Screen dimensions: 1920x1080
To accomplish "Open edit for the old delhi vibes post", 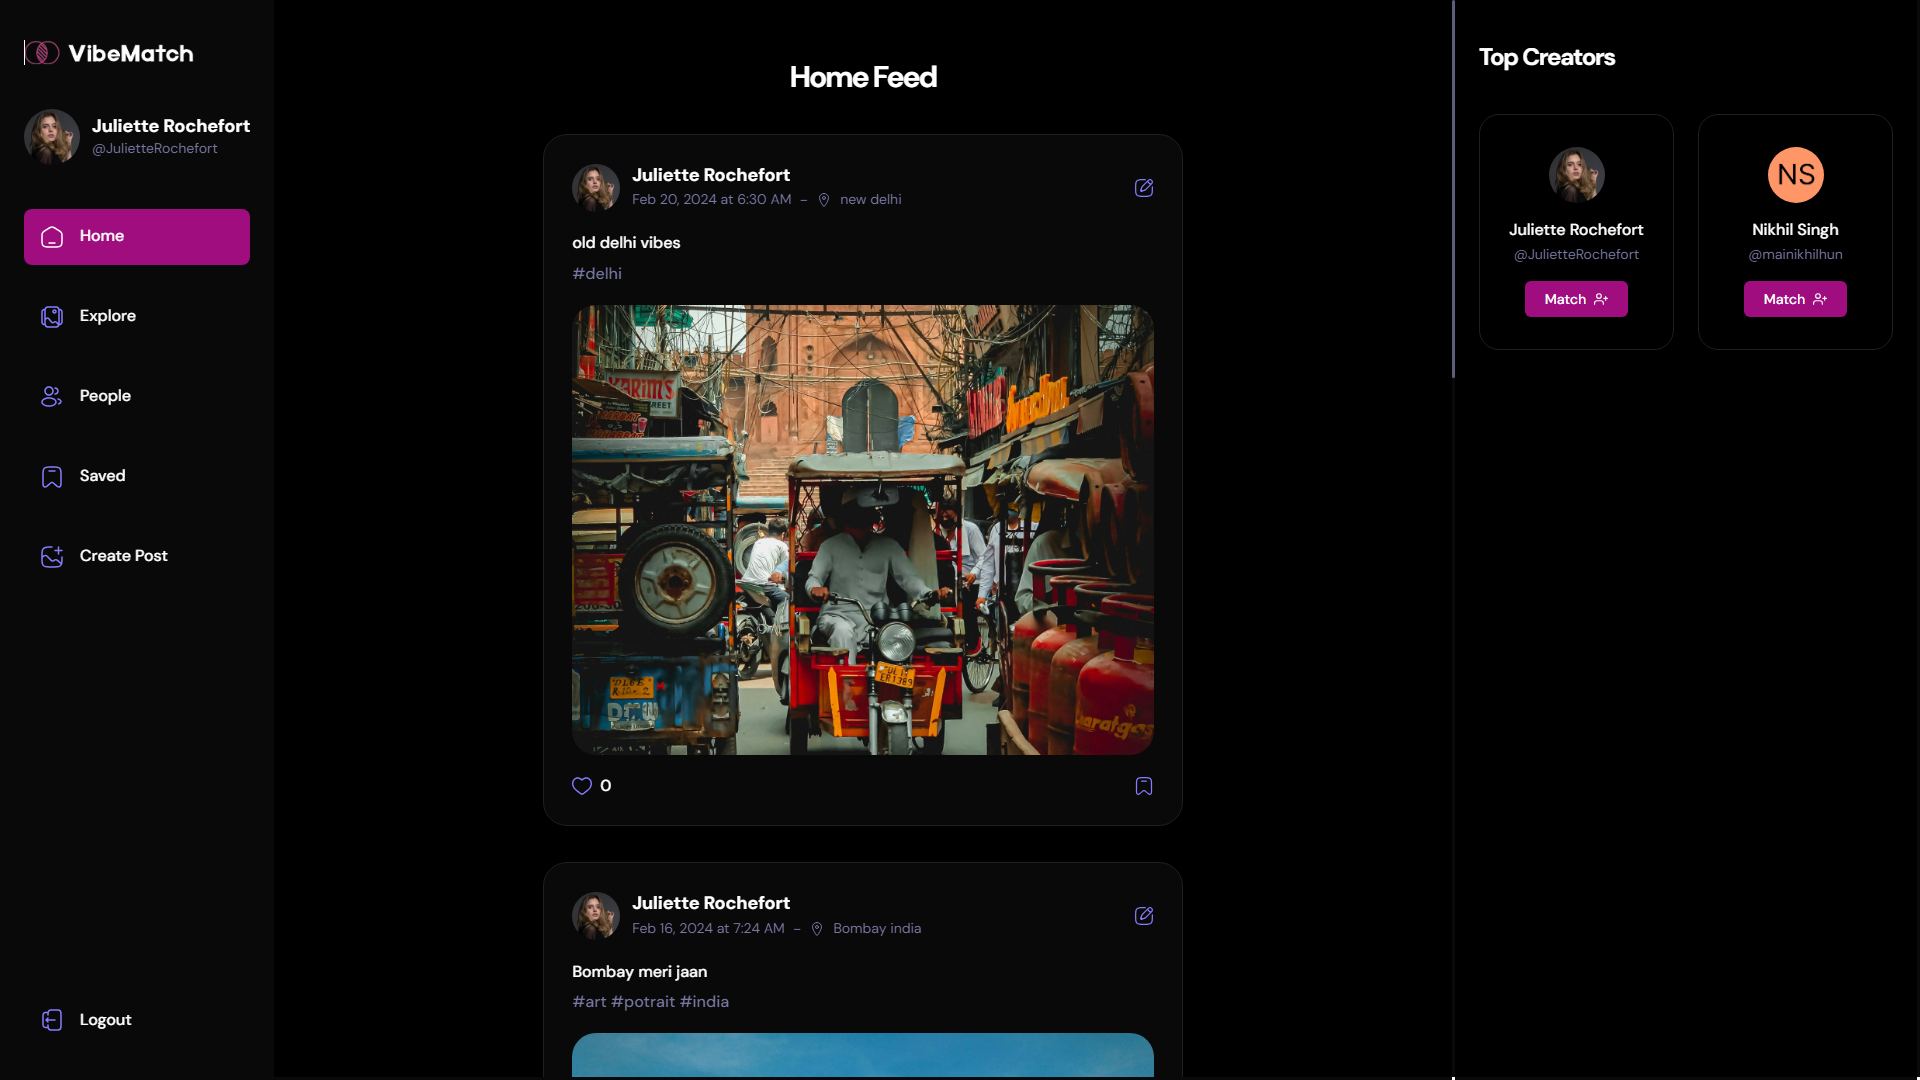I will [1144, 188].
